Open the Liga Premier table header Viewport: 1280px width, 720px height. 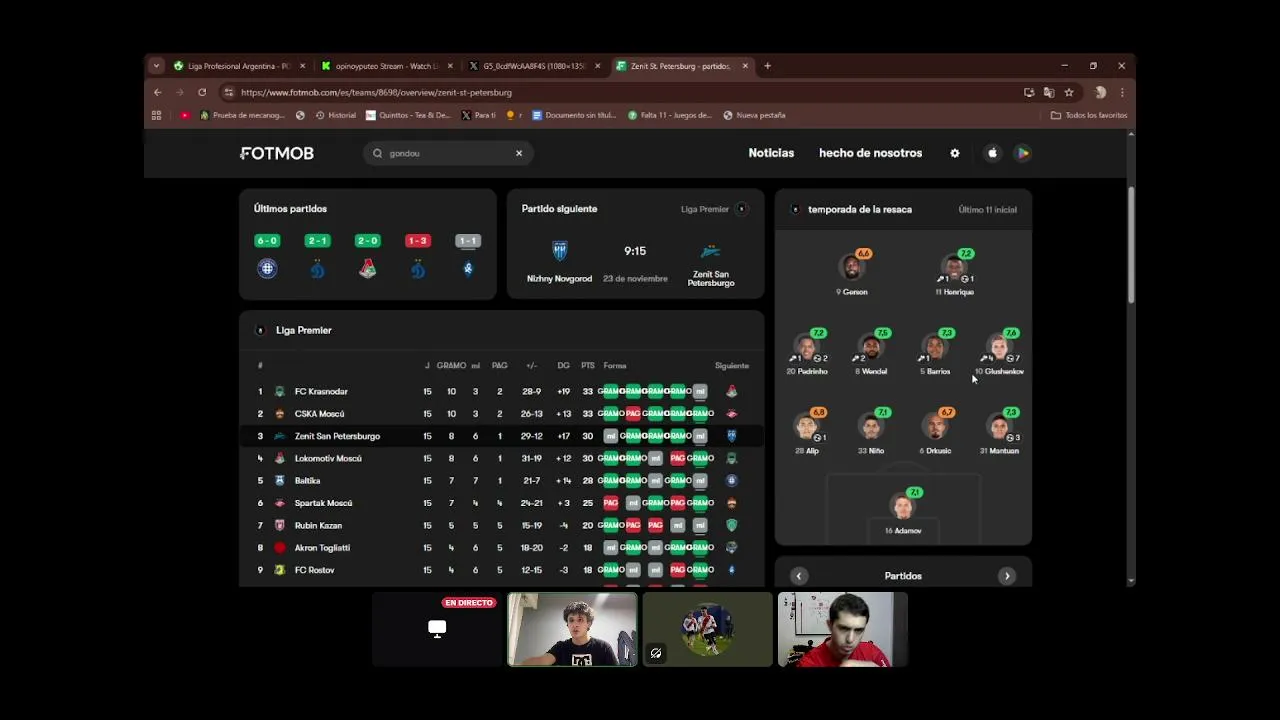click(x=303, y=330)
